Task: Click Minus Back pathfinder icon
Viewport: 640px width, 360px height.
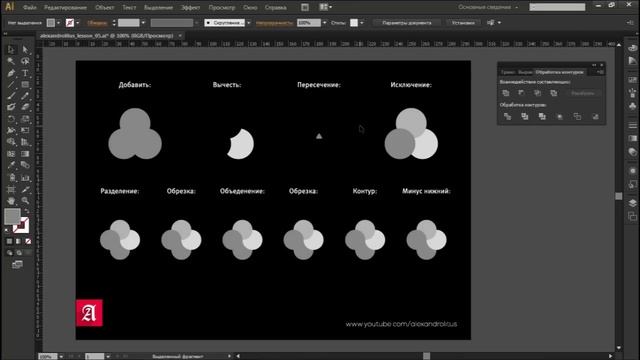Action: click(x=596, y=117)
